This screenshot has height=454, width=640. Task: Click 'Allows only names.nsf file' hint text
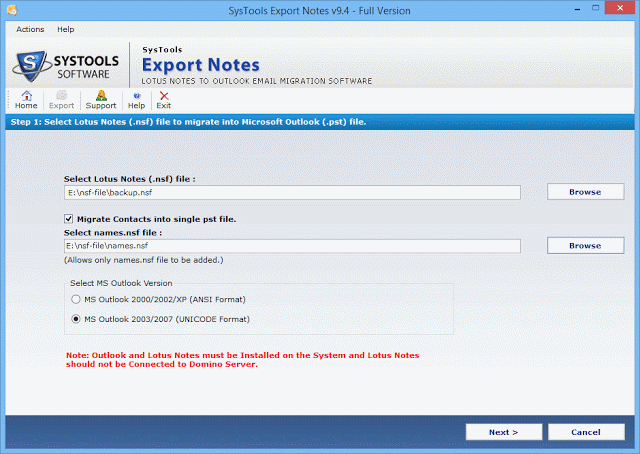(x=144, y=260)
